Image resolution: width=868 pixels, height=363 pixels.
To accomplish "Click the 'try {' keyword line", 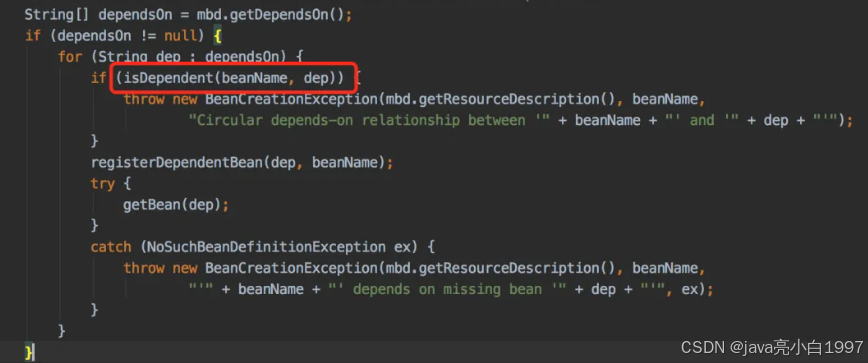I will tap(111, 184).
